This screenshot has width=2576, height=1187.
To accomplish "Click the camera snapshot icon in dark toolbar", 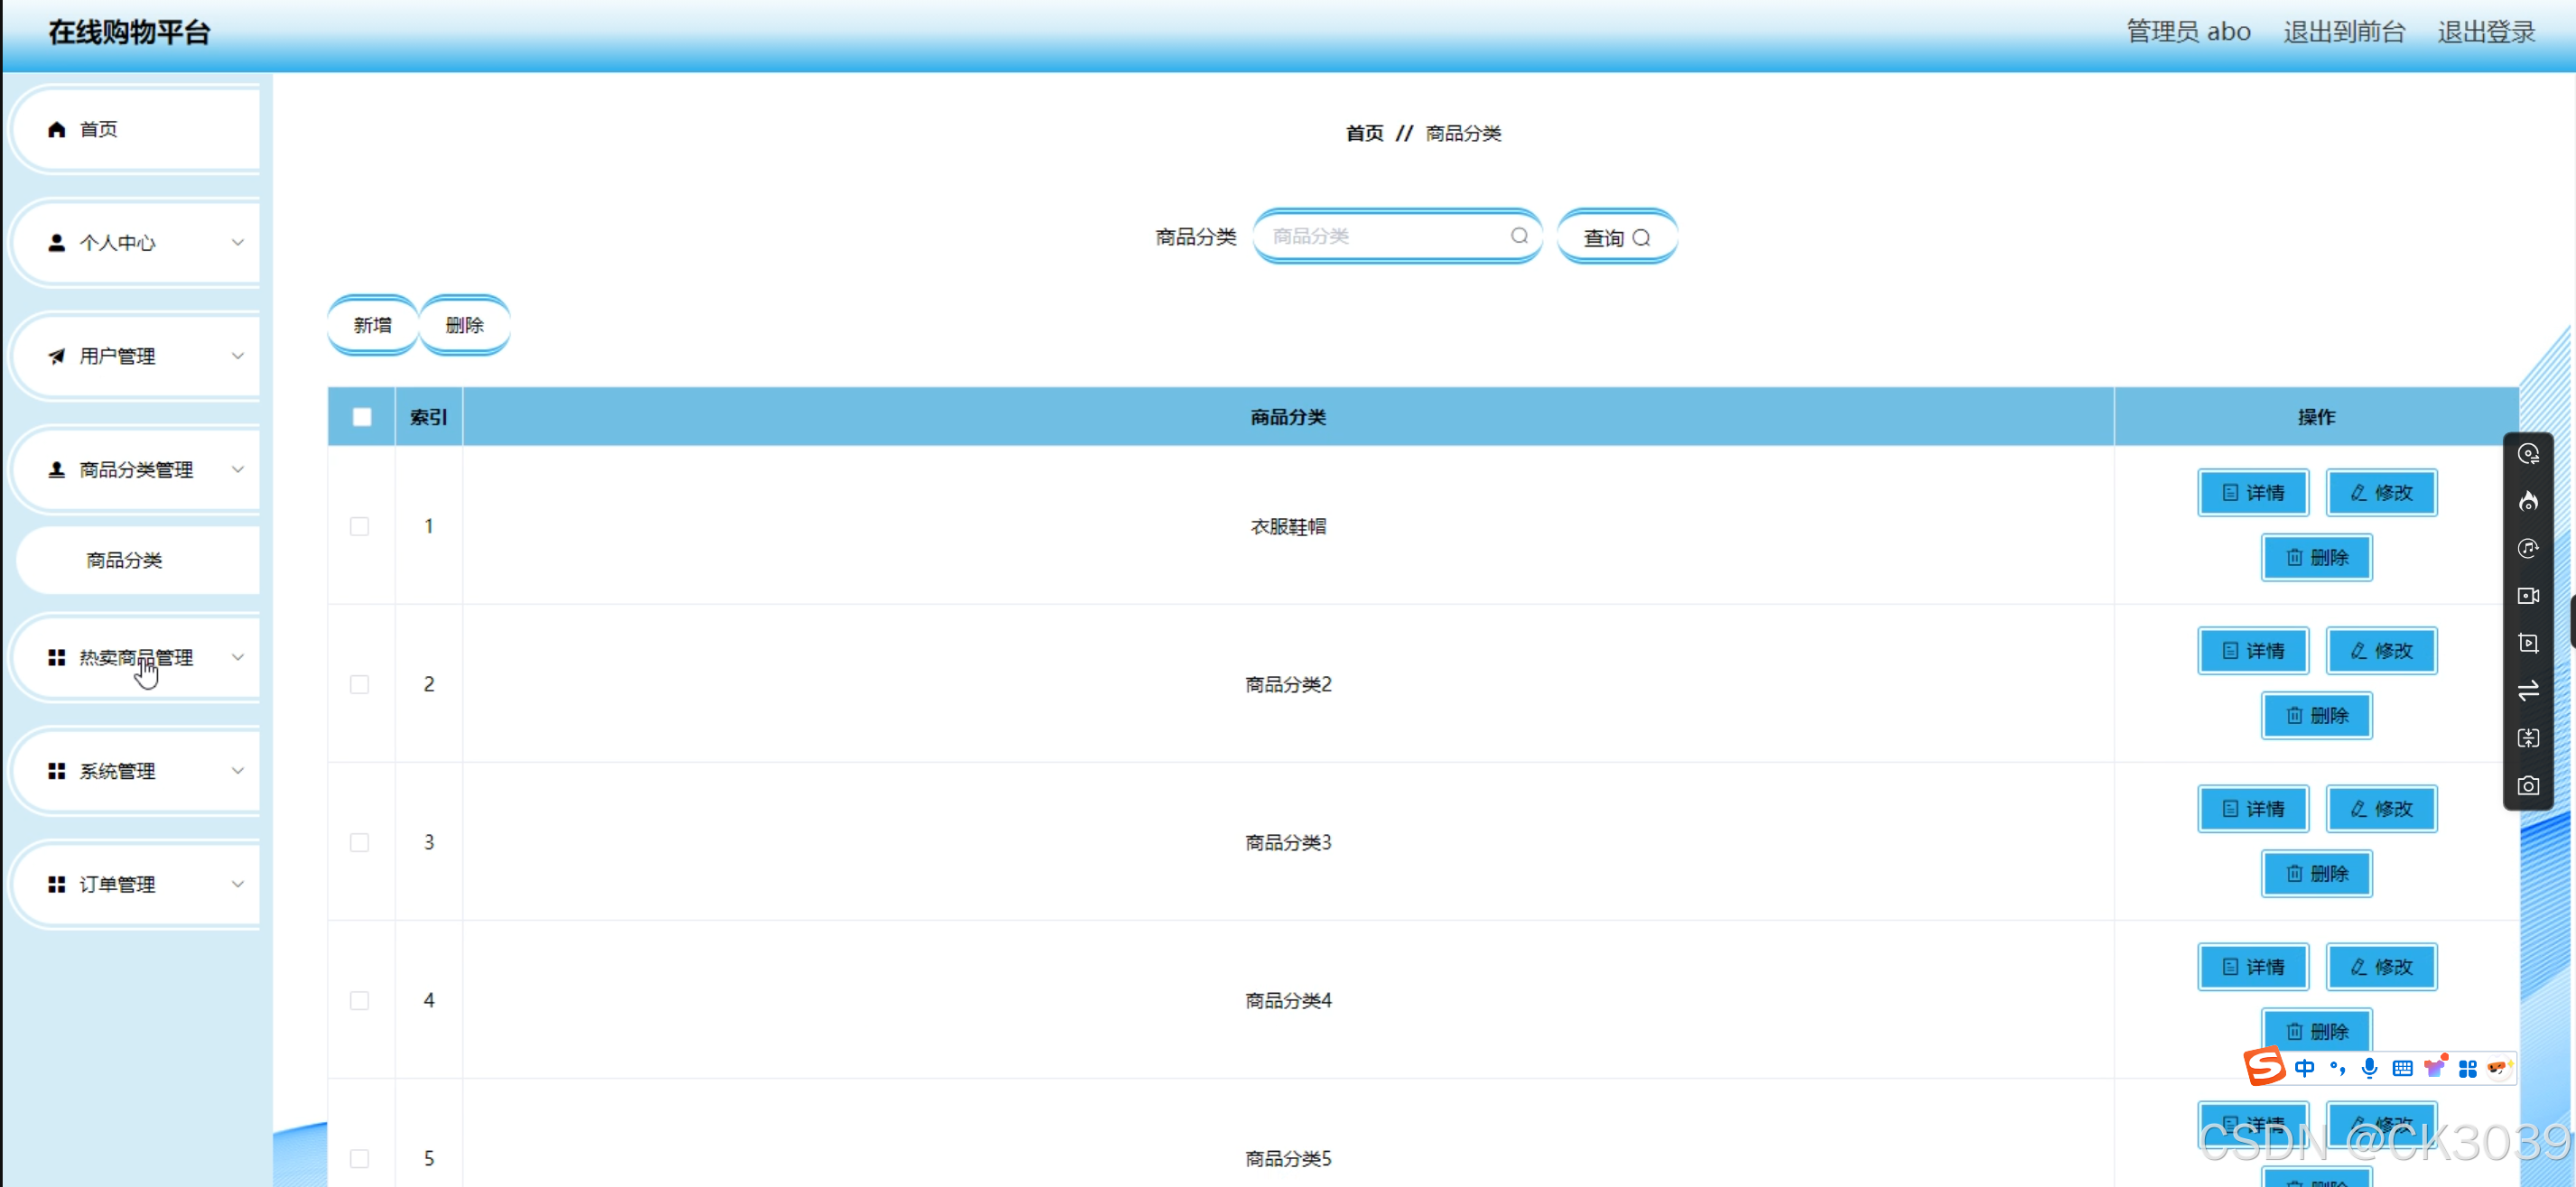I will coord(2527,786).
